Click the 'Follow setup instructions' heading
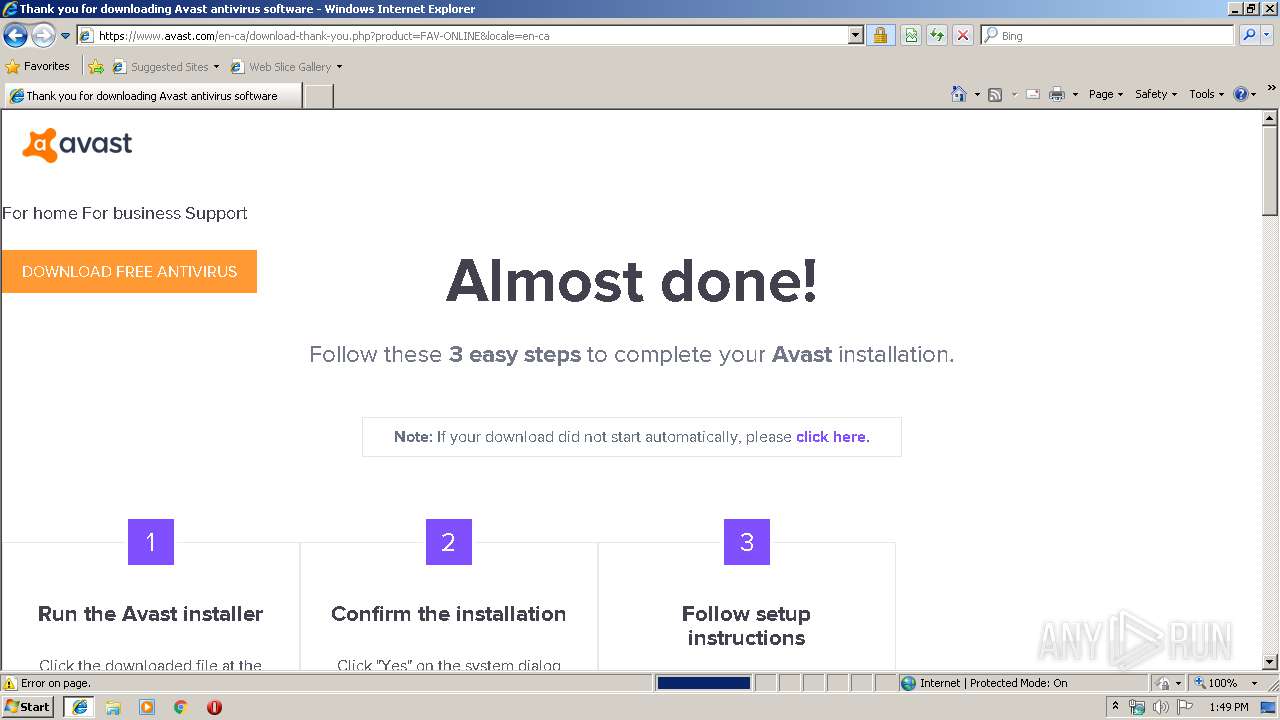The height and width of the screenshot is (720, 1280). (x=746, y=626)
